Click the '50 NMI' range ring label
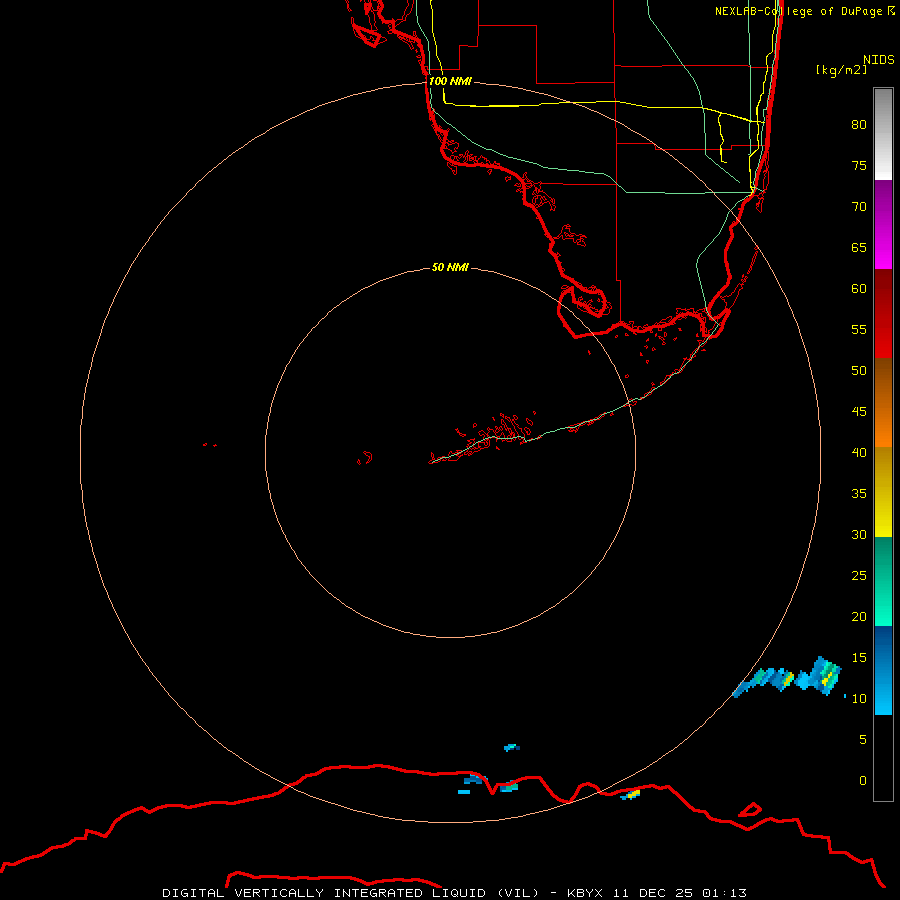Image resolution: width=900 pixels, height=900 pixels. point(450,267)
